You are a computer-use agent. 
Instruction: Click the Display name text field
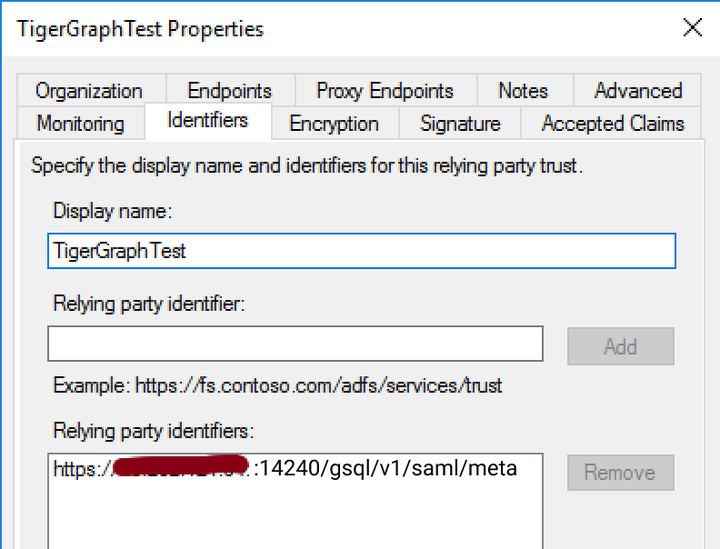(x=361, y=251)
